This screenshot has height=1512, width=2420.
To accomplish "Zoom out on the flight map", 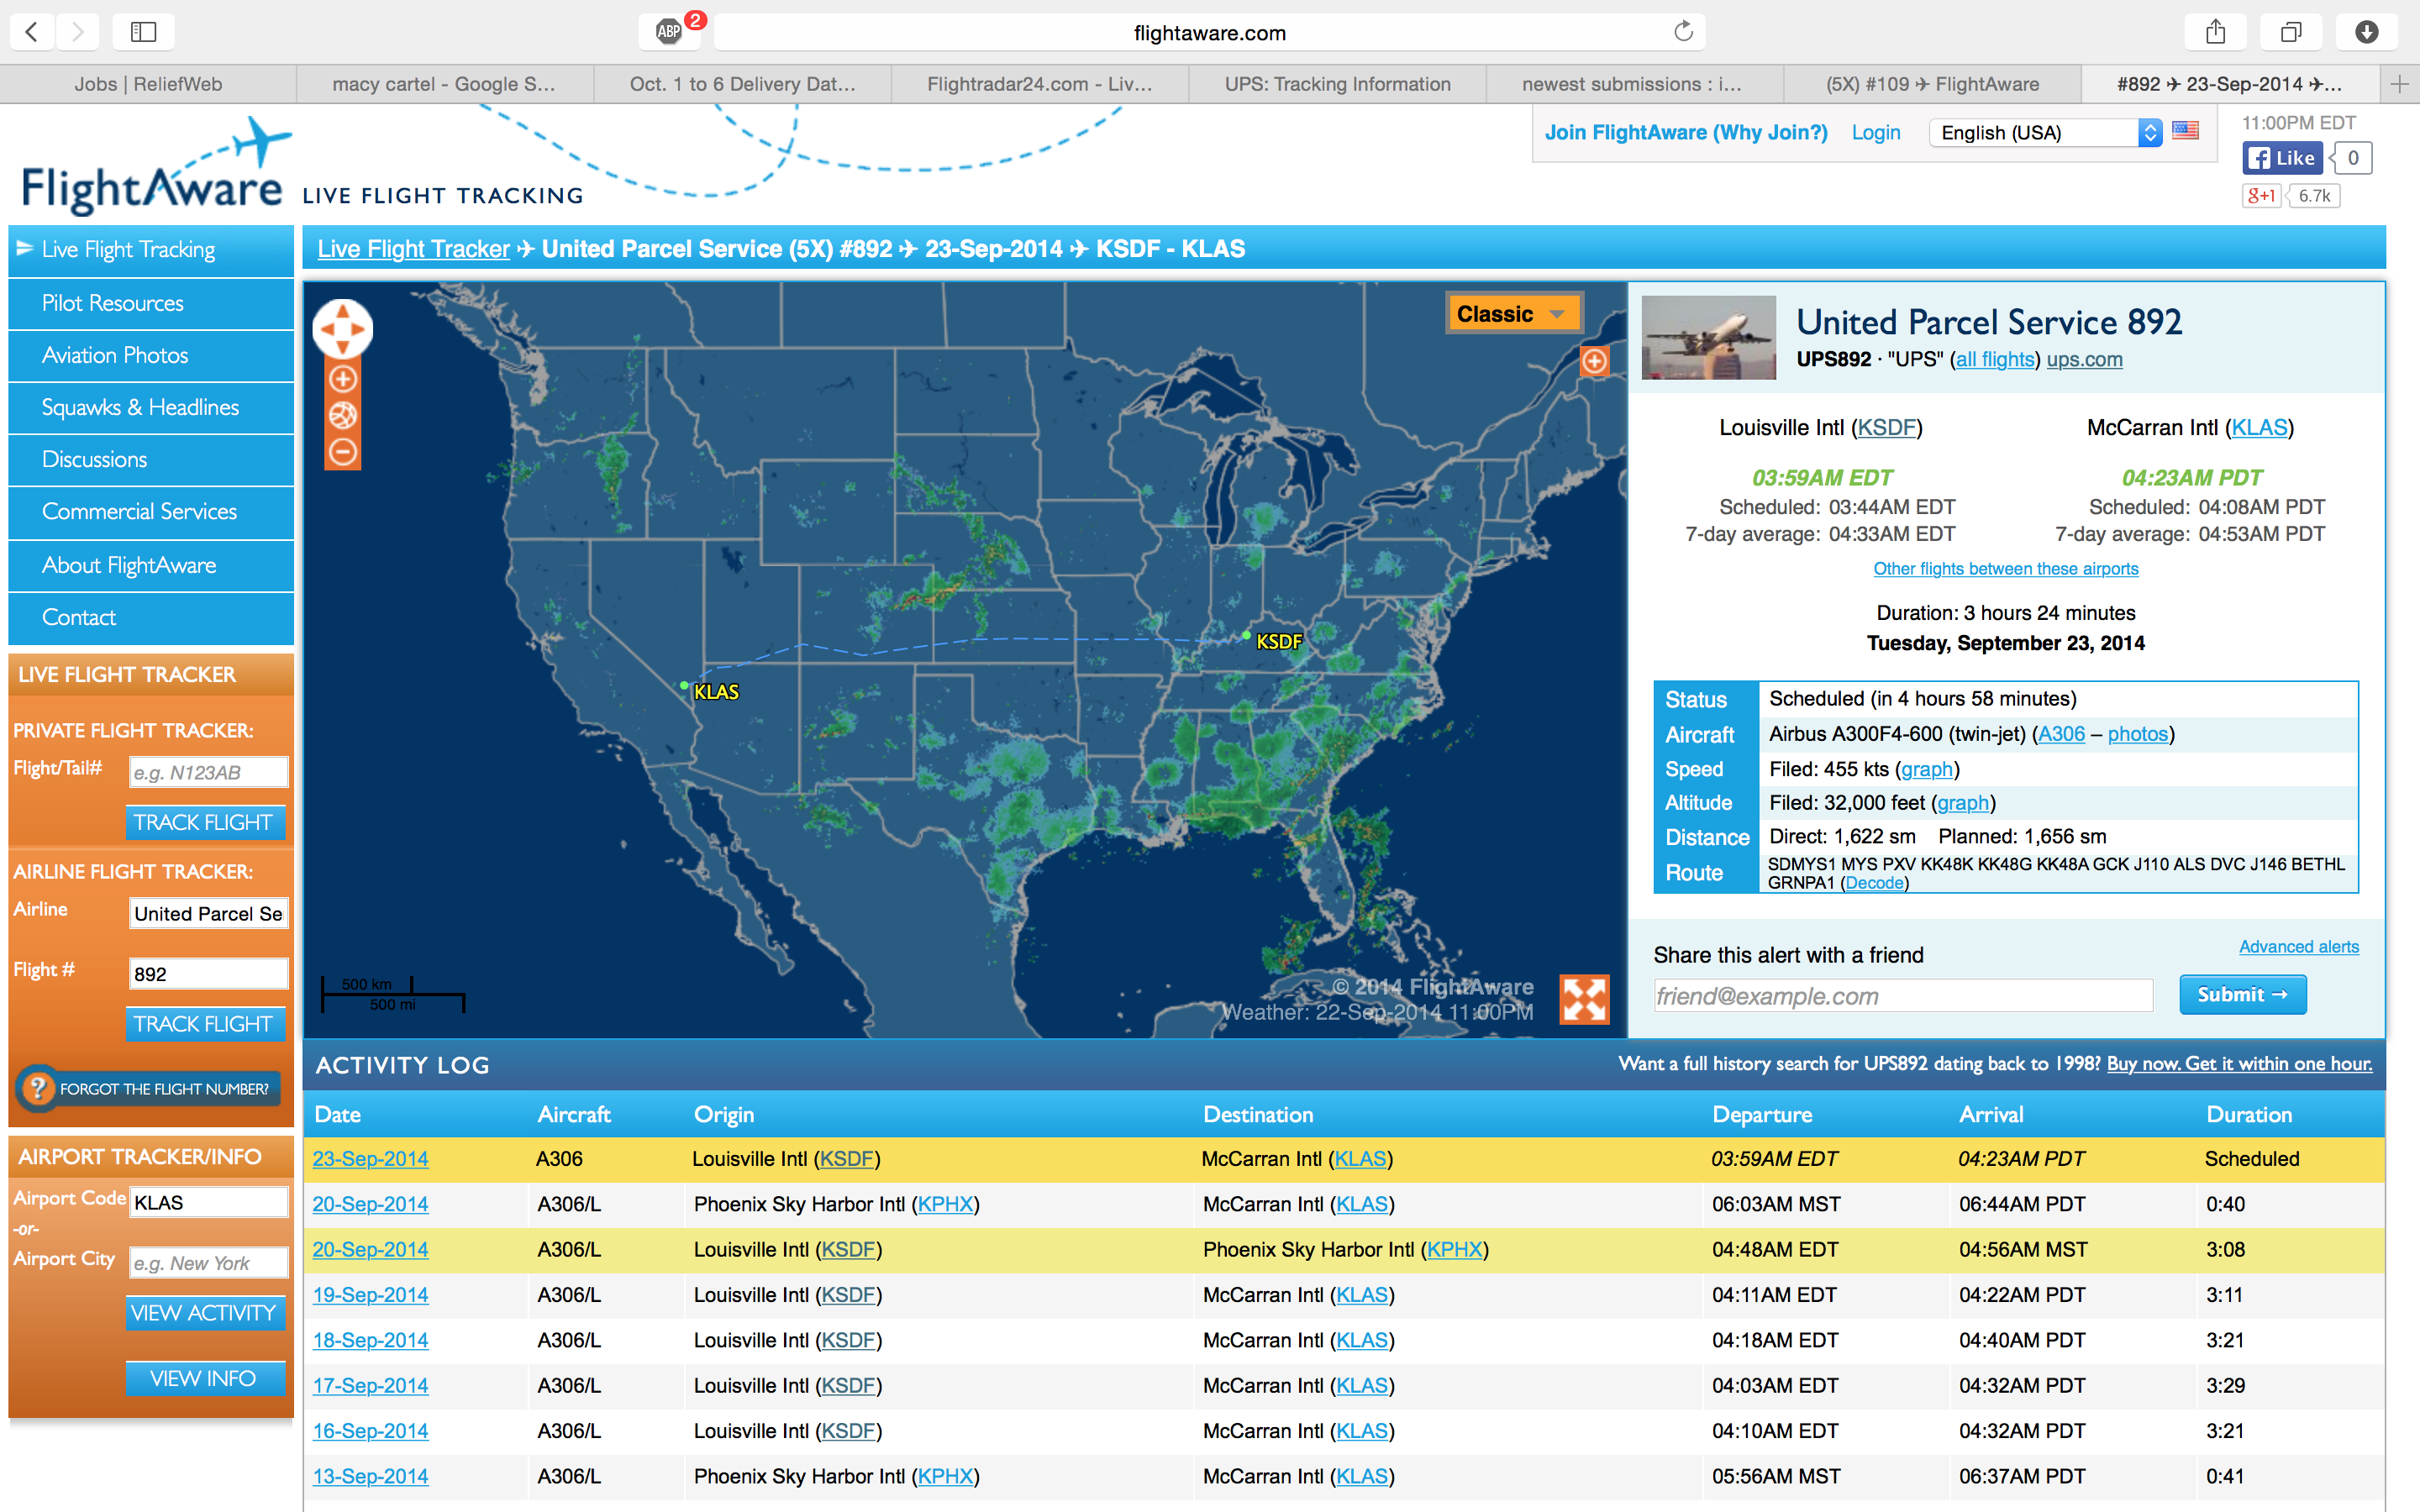I will pyautogui.click(x=343, y=452).
